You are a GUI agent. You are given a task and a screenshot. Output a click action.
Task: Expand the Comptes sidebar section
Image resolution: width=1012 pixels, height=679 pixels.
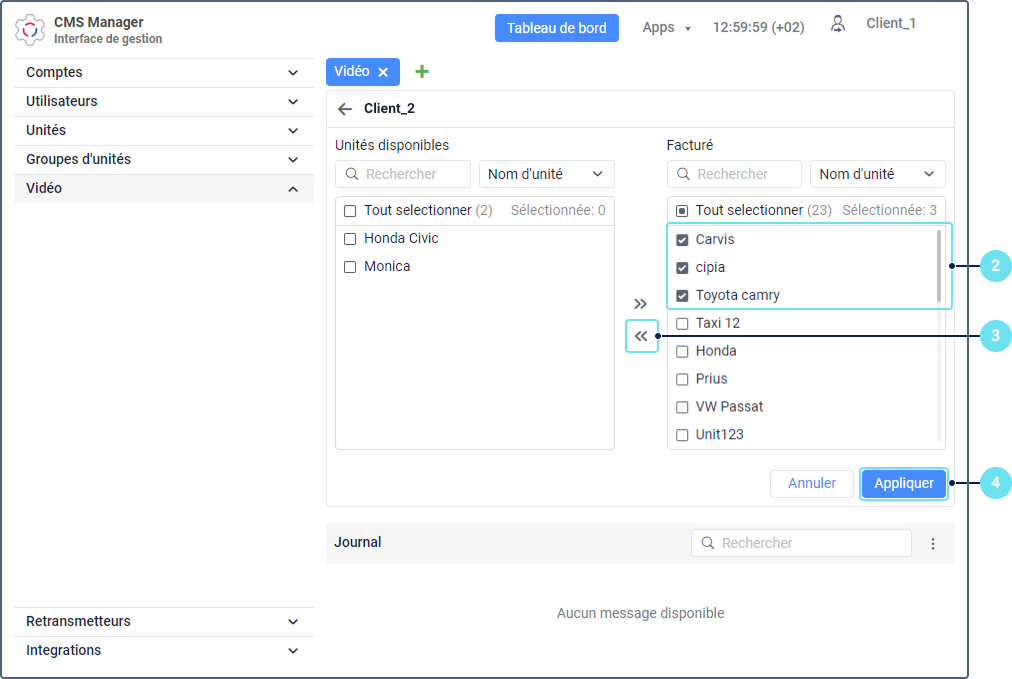(163, 72)
